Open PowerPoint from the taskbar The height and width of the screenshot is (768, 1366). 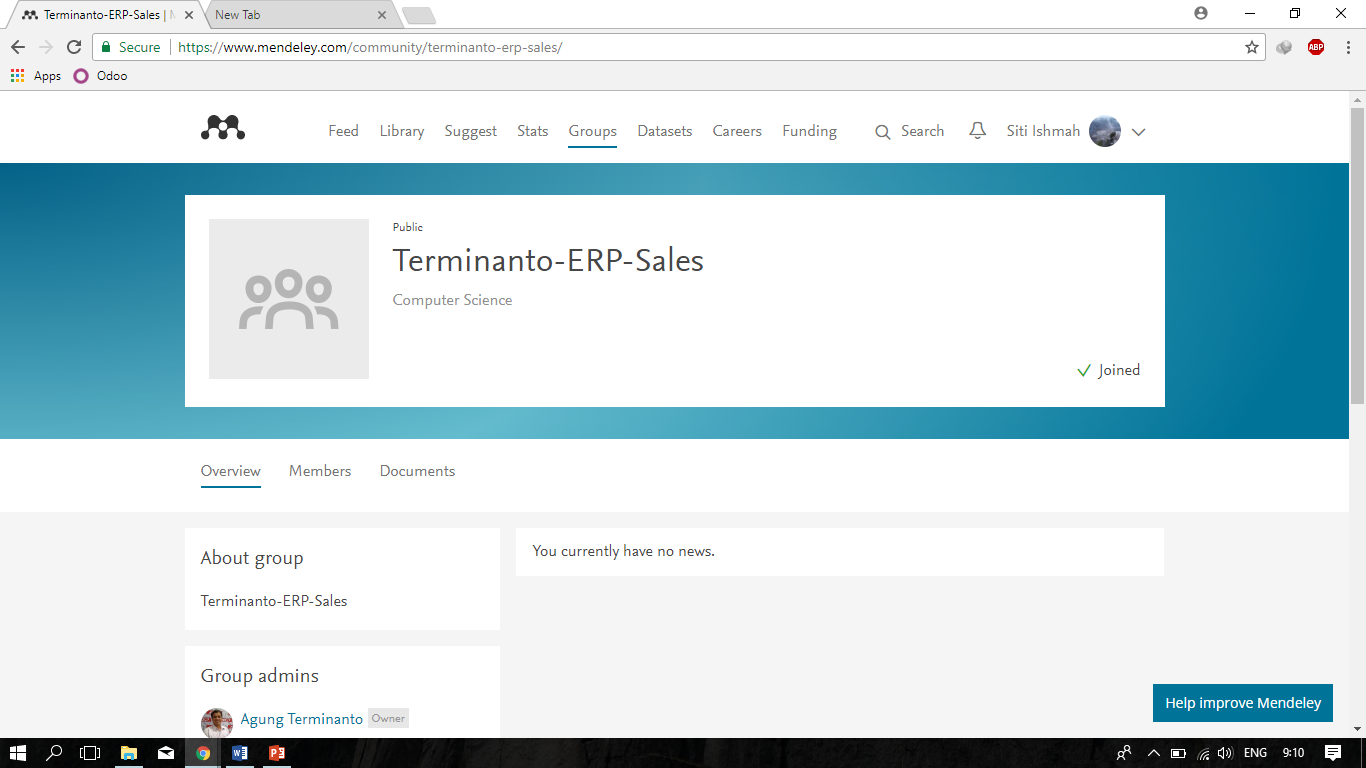pyautogui.click(x=277, y=753)
